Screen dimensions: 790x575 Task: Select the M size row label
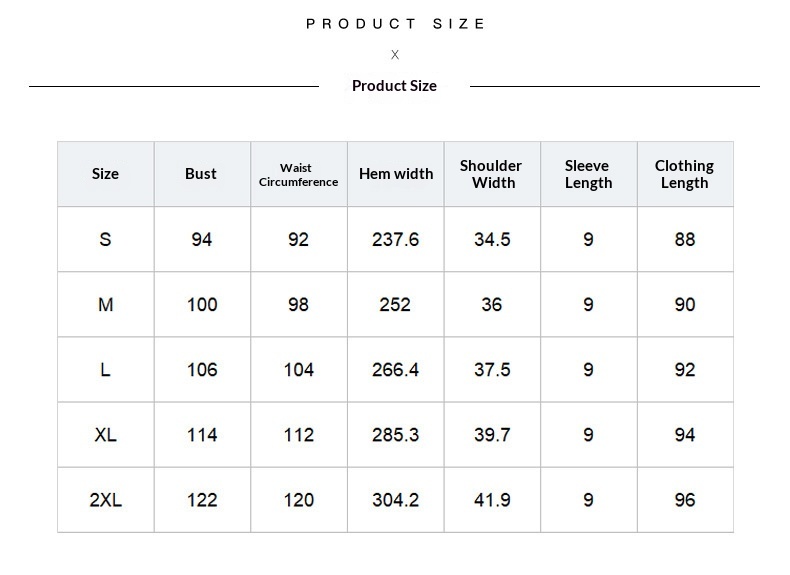click(x=105, y=304)
